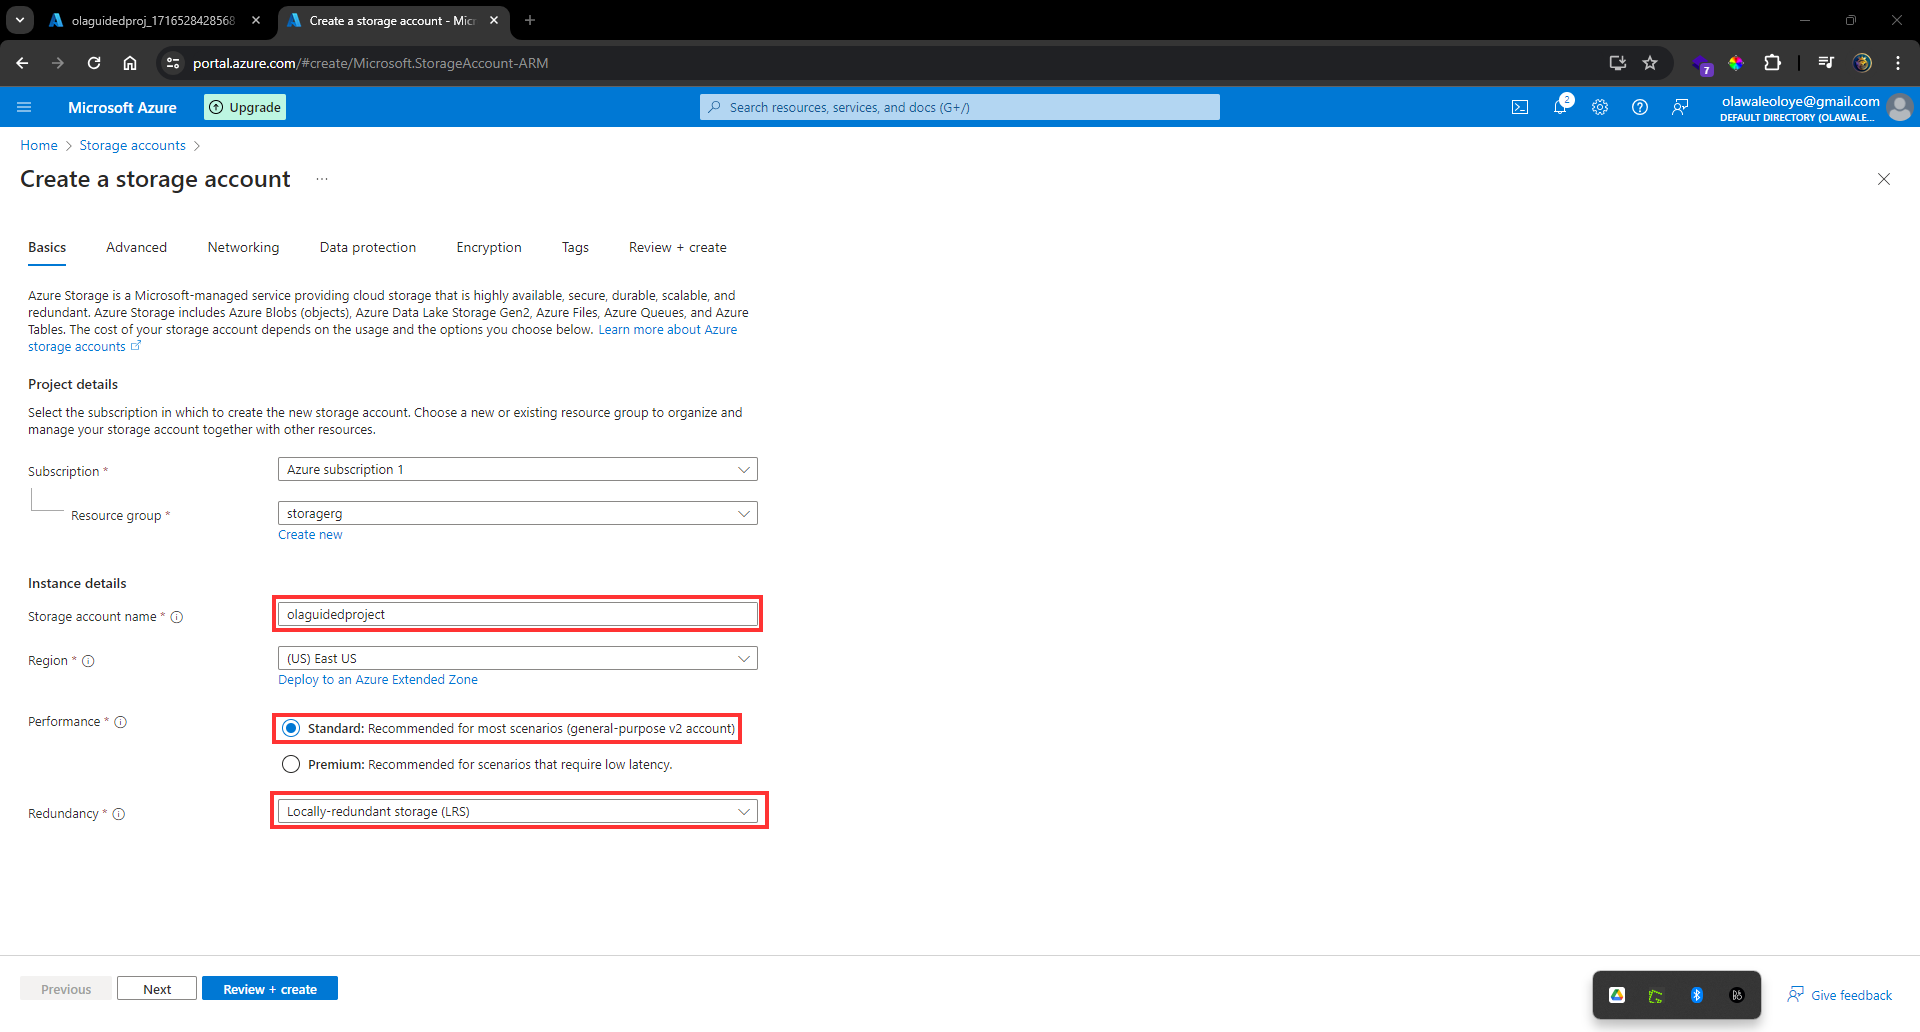Click the install app icon in the address bar
This screenshot has width=1920, height=1032.
pos(1617,63)
